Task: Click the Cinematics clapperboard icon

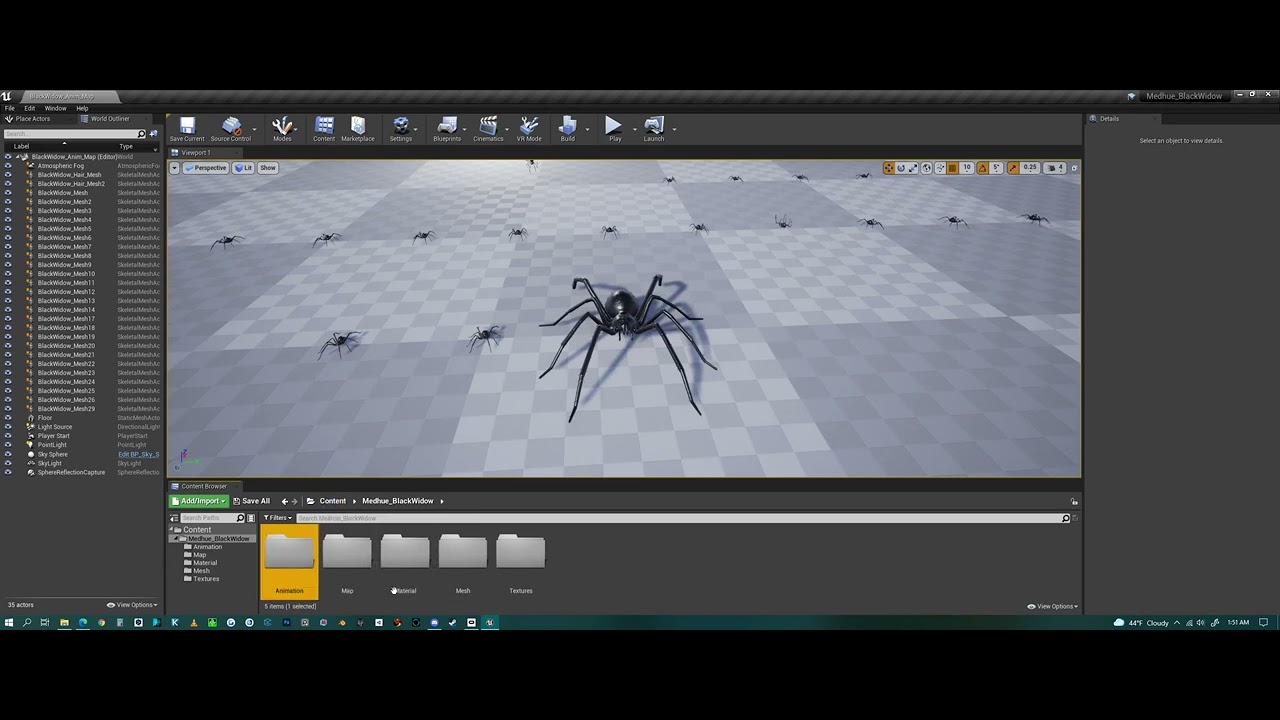Action: (x=488, y=128)
